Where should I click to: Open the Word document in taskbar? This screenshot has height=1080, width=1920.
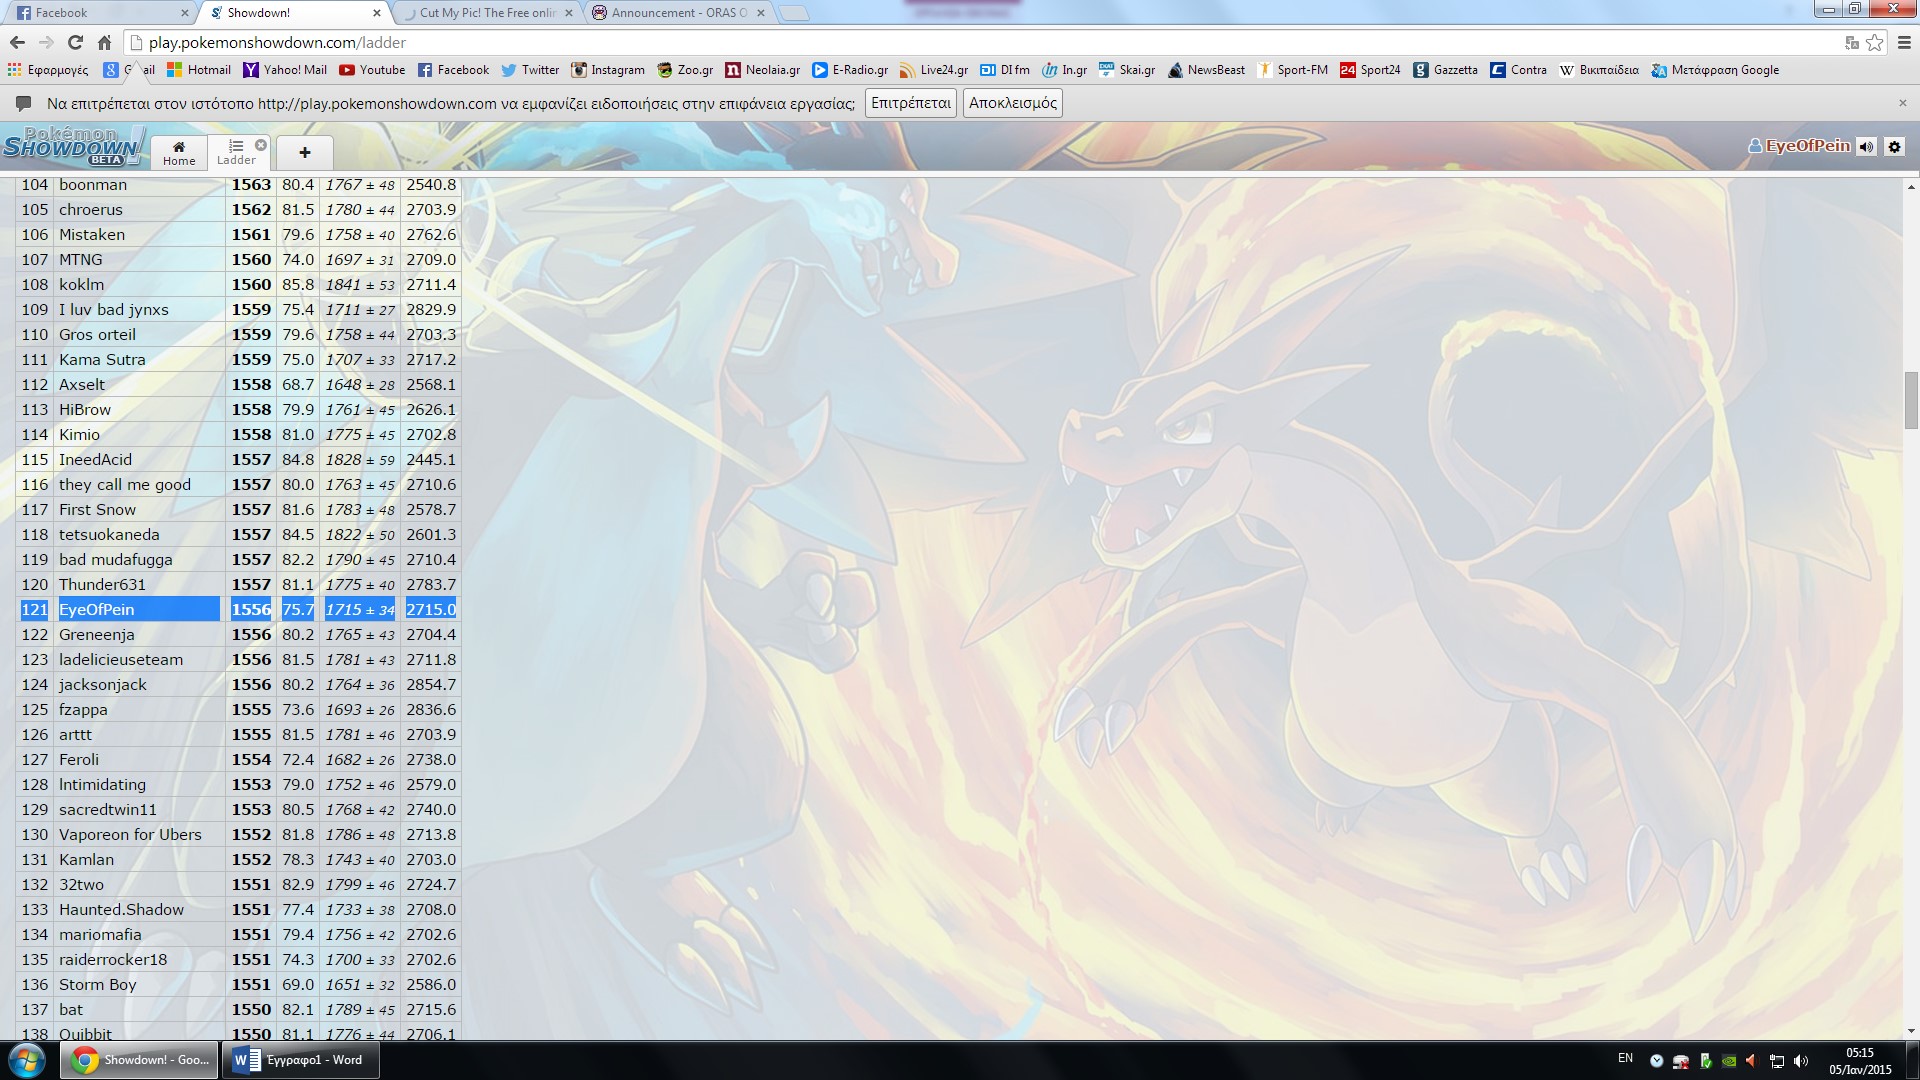pos(303,1060)
